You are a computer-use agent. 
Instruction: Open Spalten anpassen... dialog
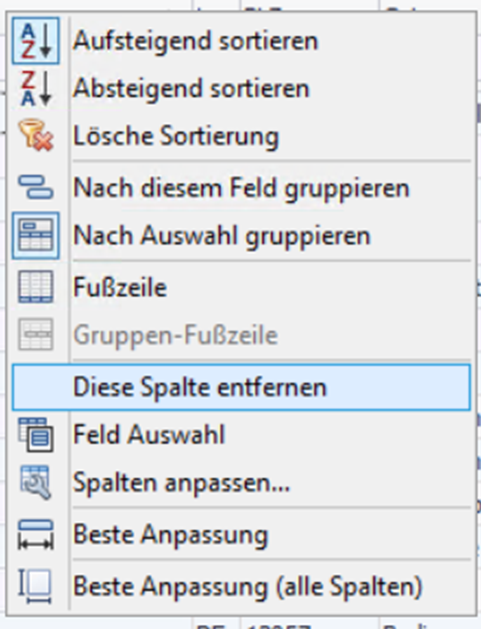(x=181, y=483)
